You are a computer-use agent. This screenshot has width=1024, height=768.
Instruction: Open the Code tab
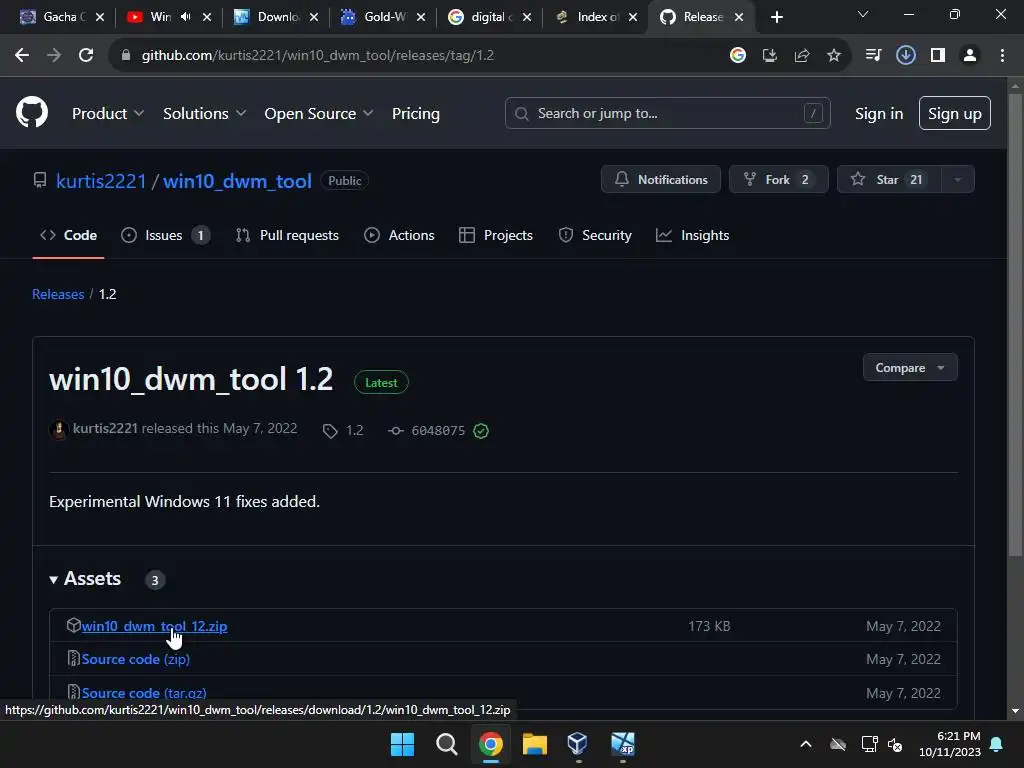pos(69,235)
